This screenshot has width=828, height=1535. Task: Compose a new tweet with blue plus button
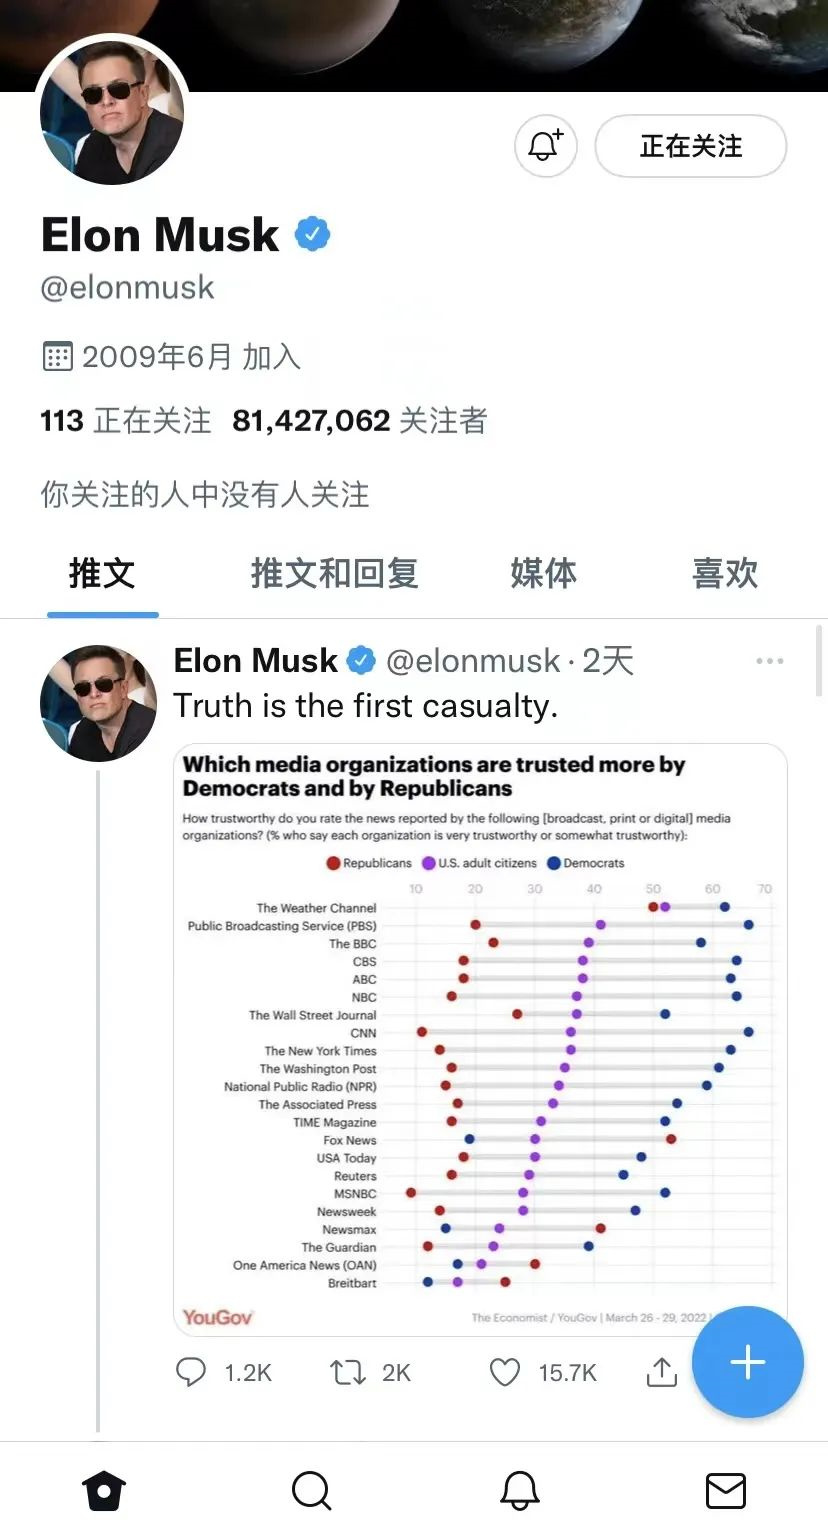pyautogui.click(x=748, y=1362)
